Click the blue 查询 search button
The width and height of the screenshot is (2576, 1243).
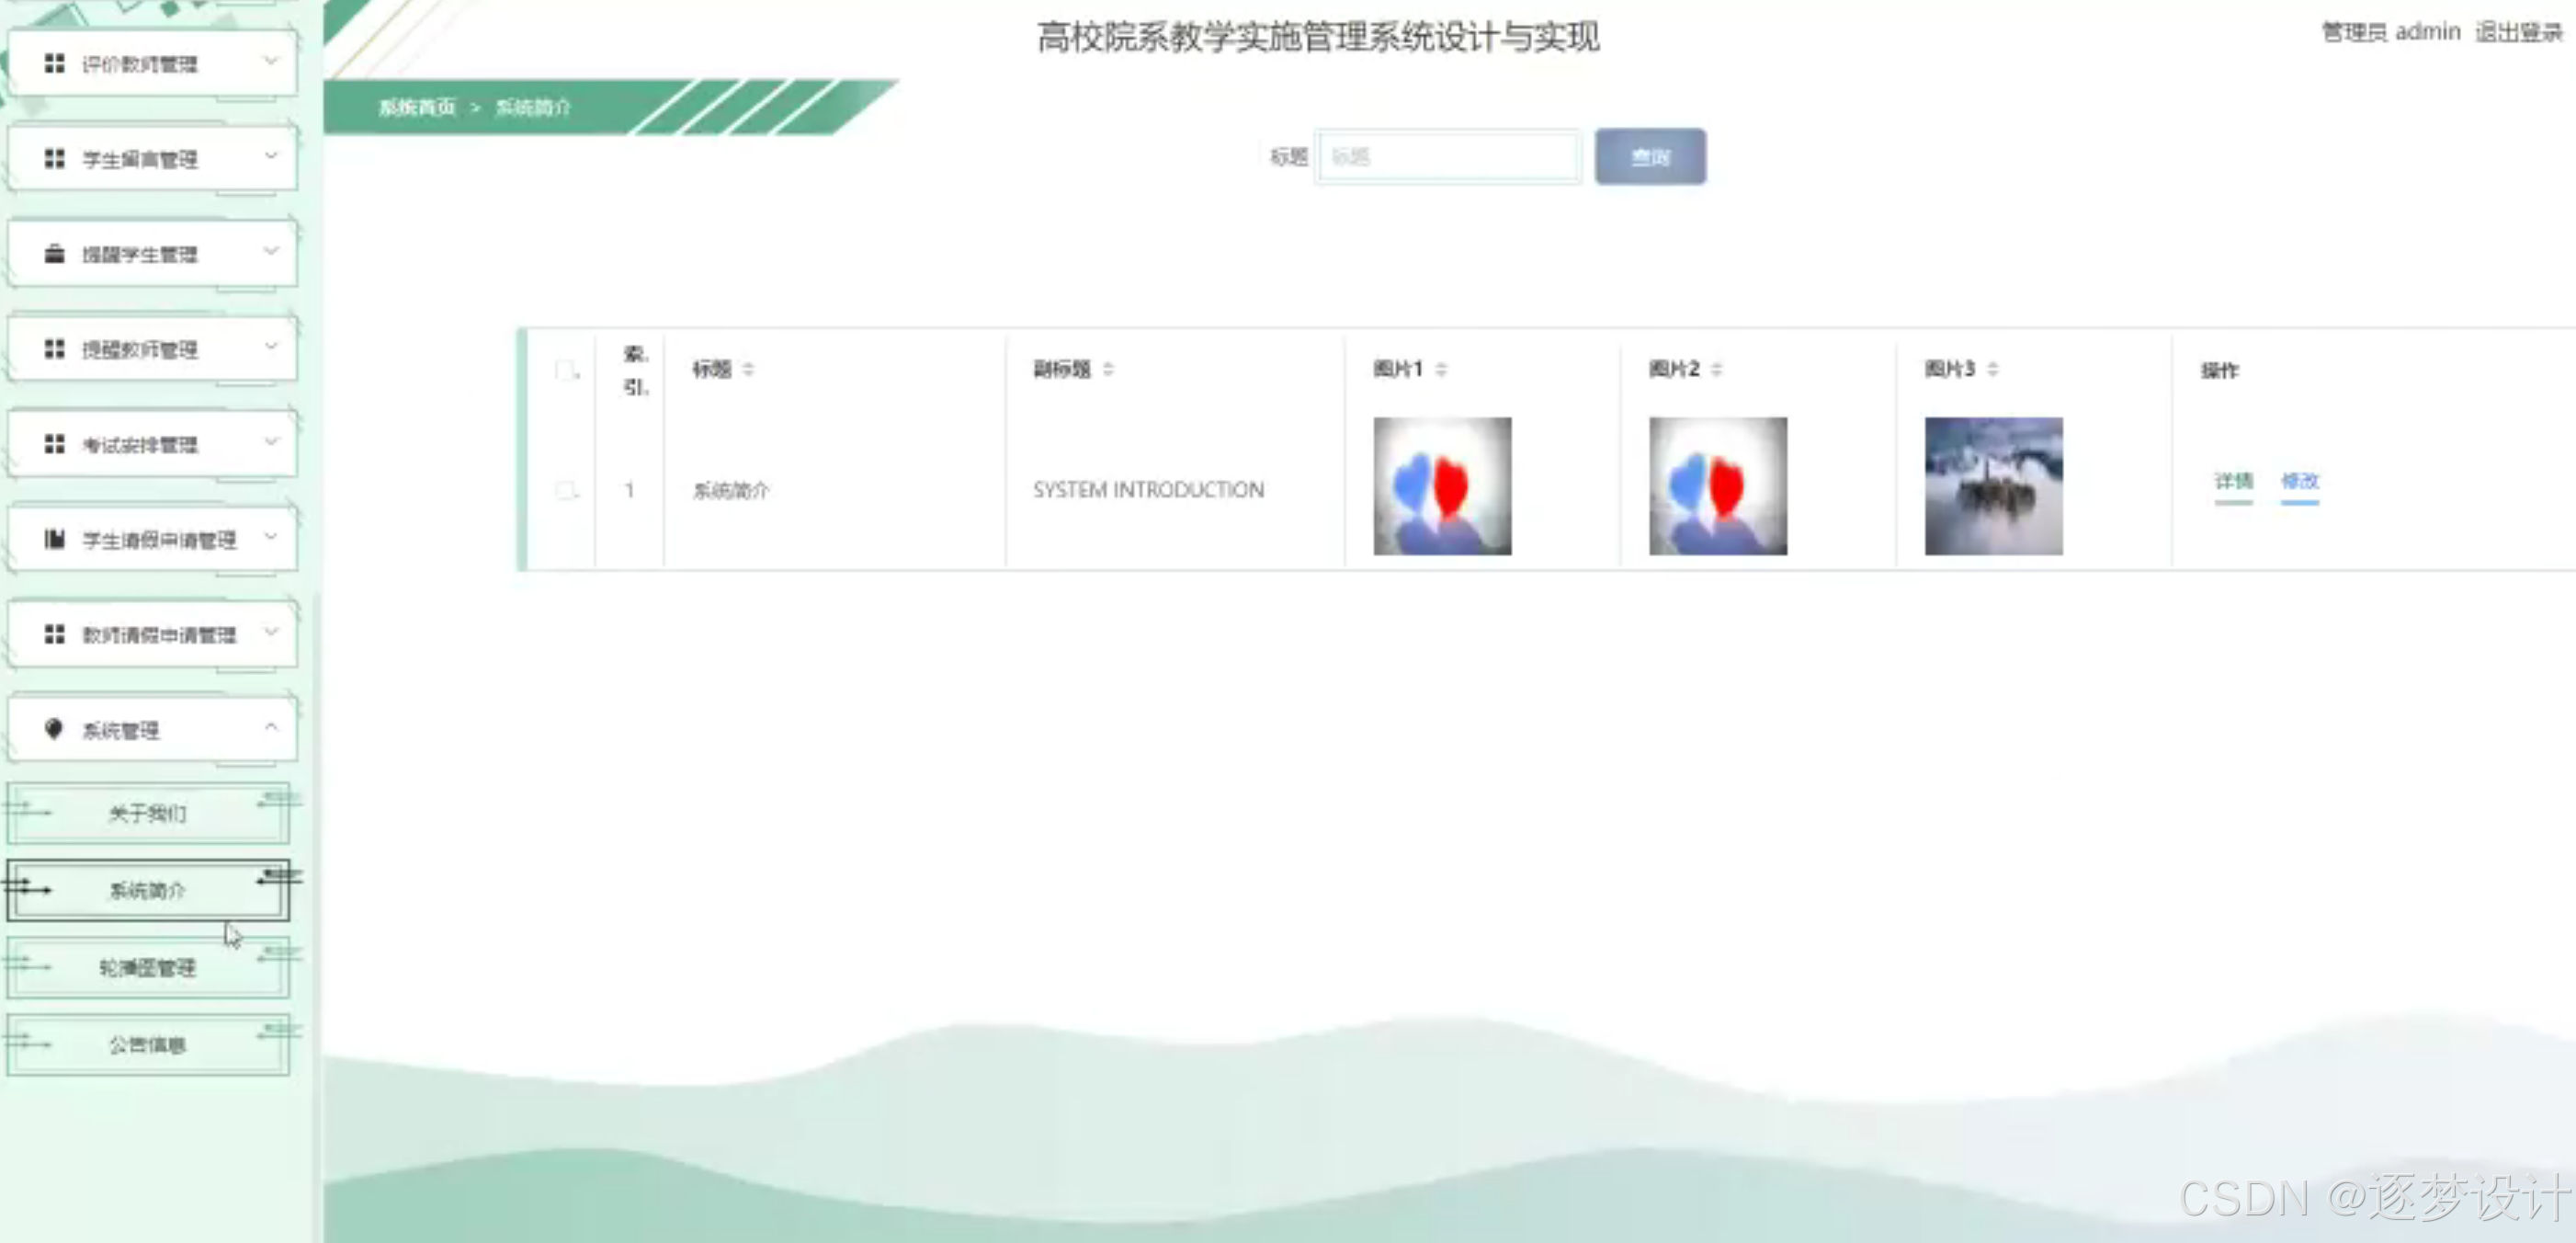(1650, 156)
